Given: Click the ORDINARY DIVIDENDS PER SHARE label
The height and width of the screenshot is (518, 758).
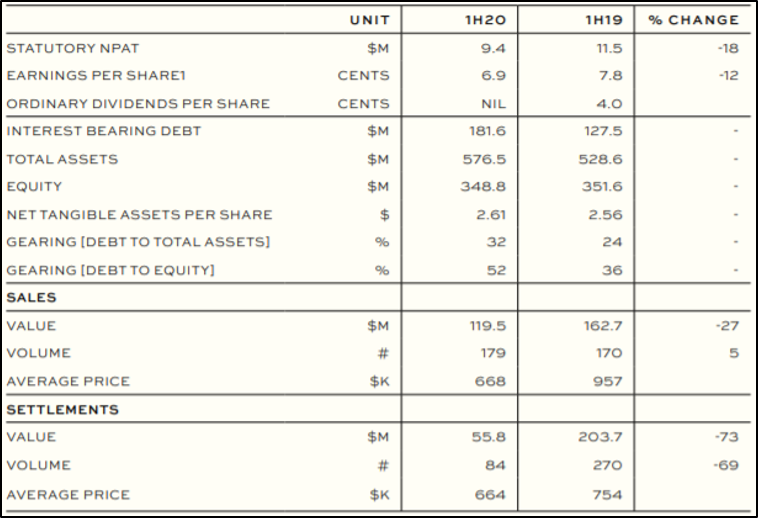Looking at the screenshot, I should click(x=138, y=104).
